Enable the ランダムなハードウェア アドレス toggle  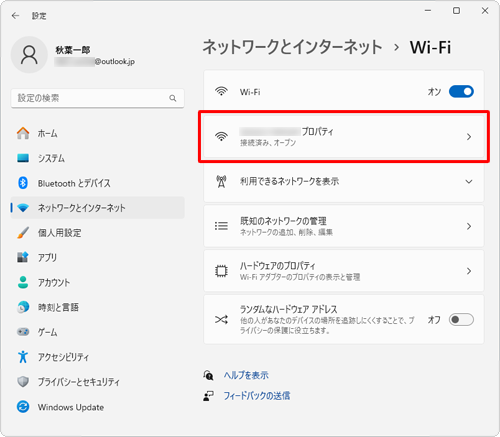pyautogui.click(x=461, y=320)
